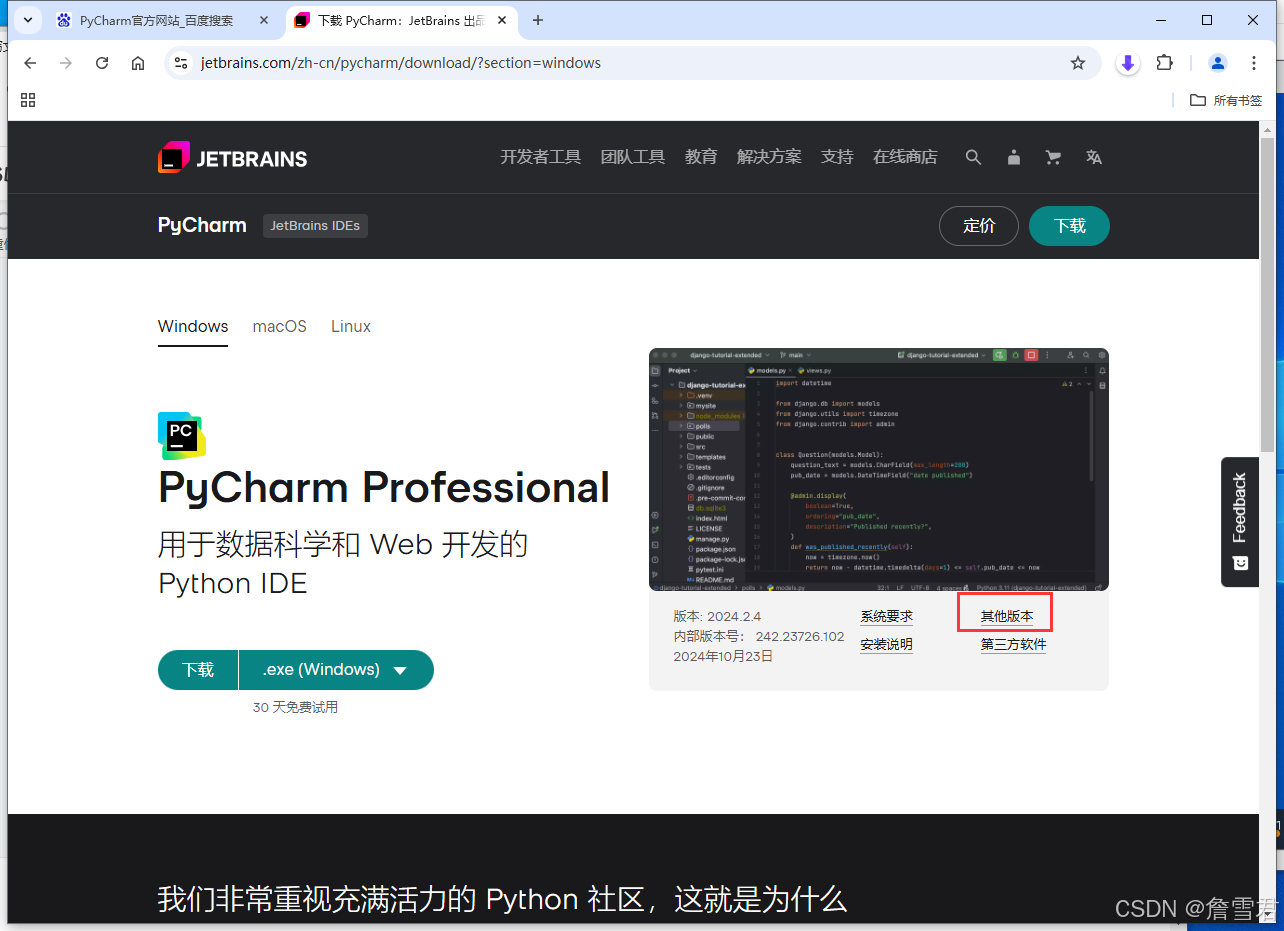The height and width of the screenshot is (931, 1284).
Task: Open the account profile icon in JetBrains header
Action: point(1014,157)
